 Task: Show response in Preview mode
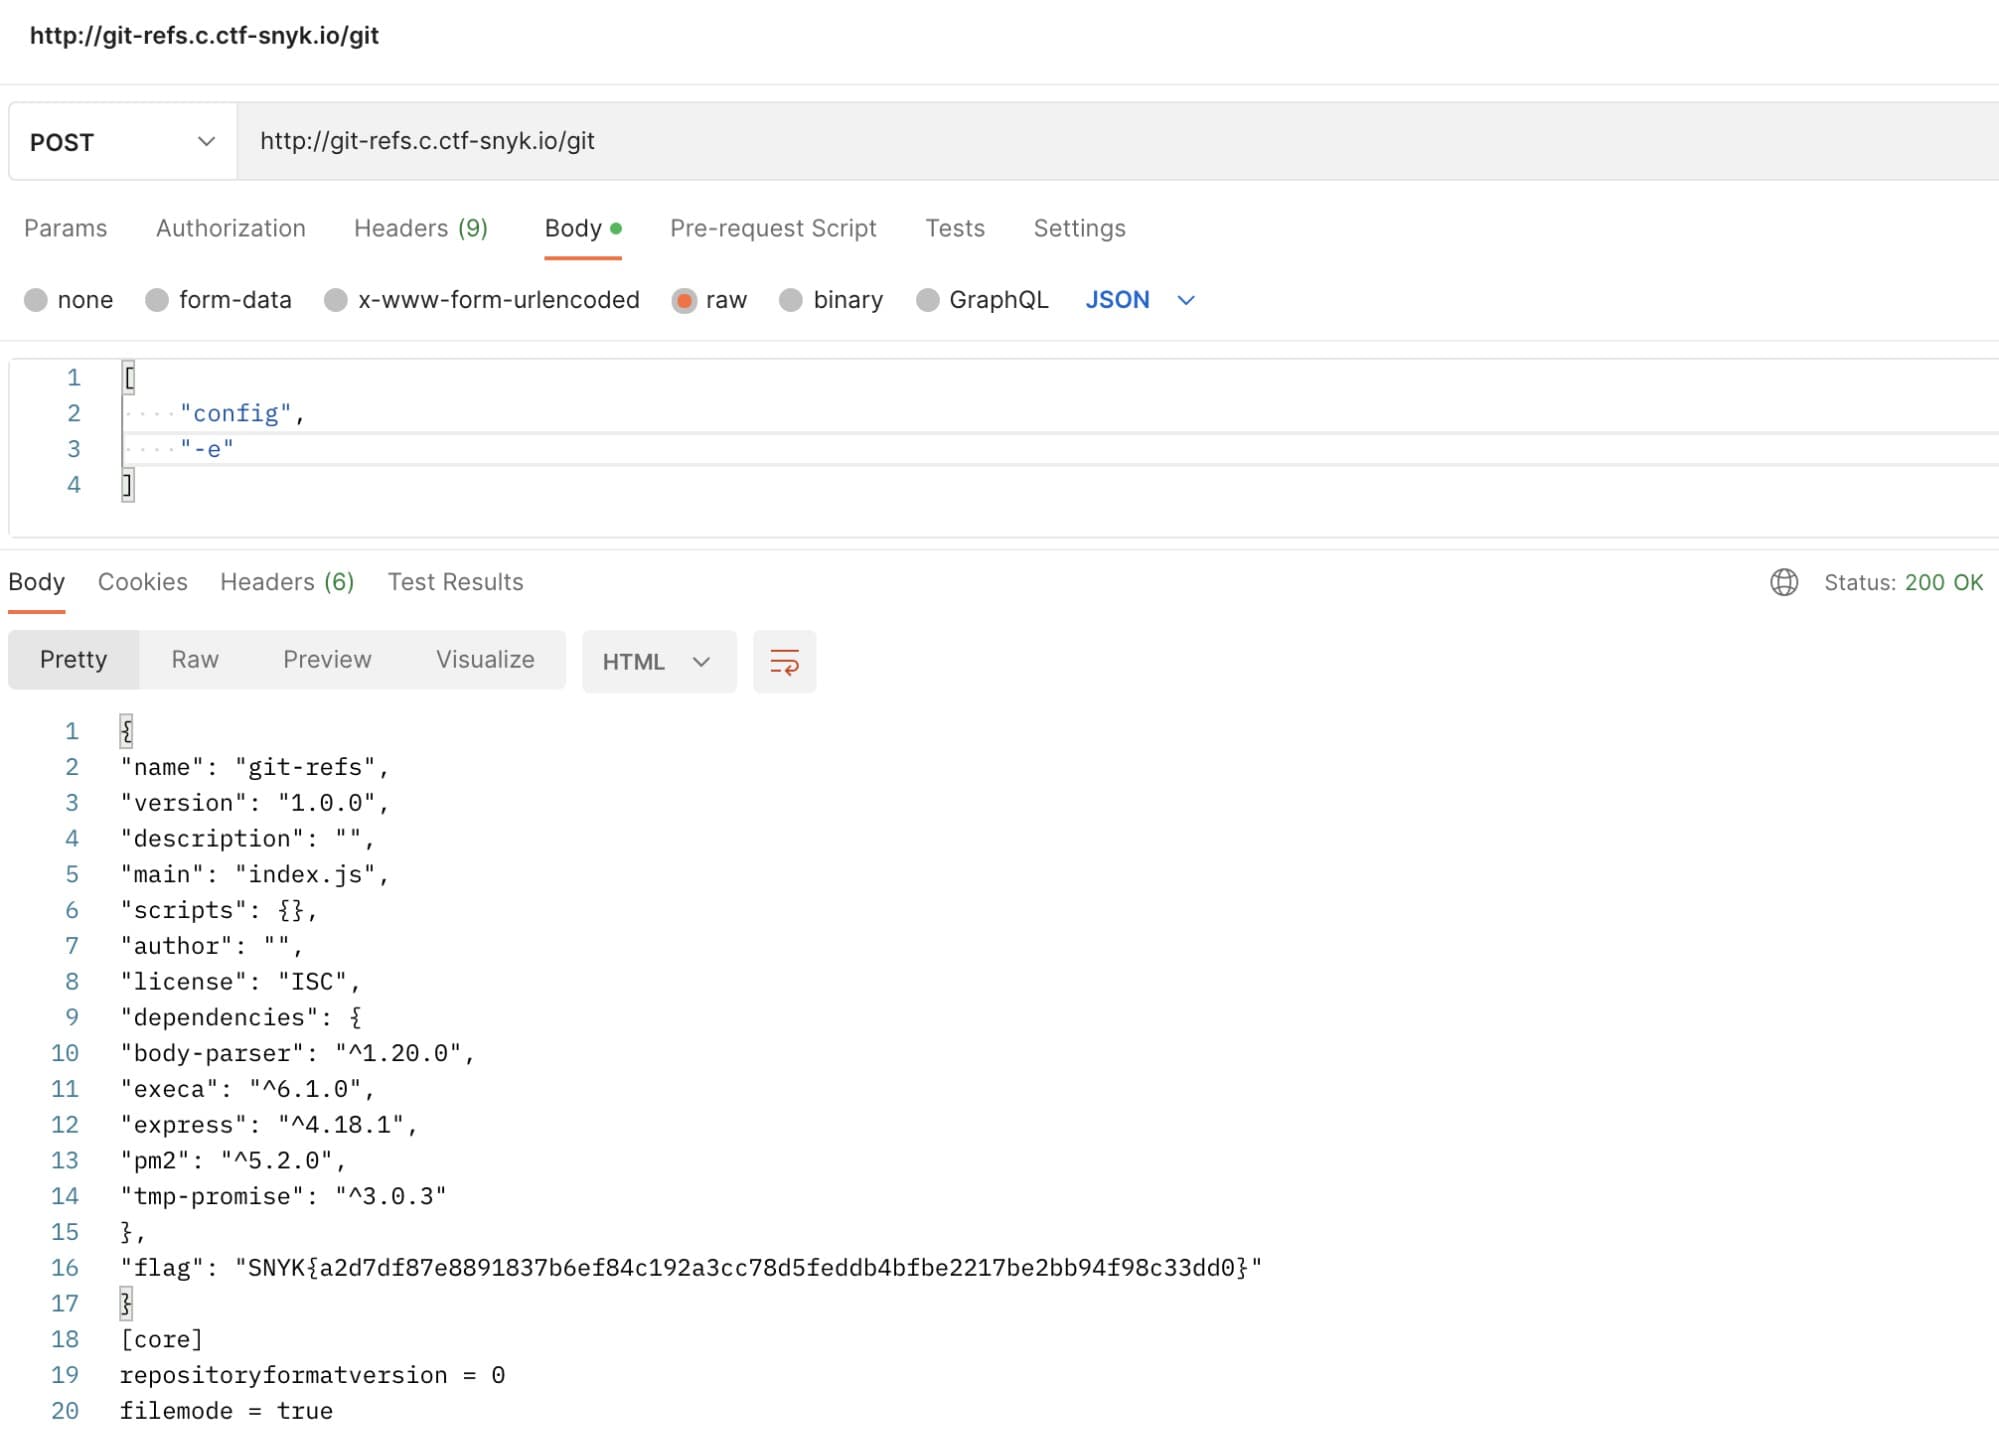(327, 659)
